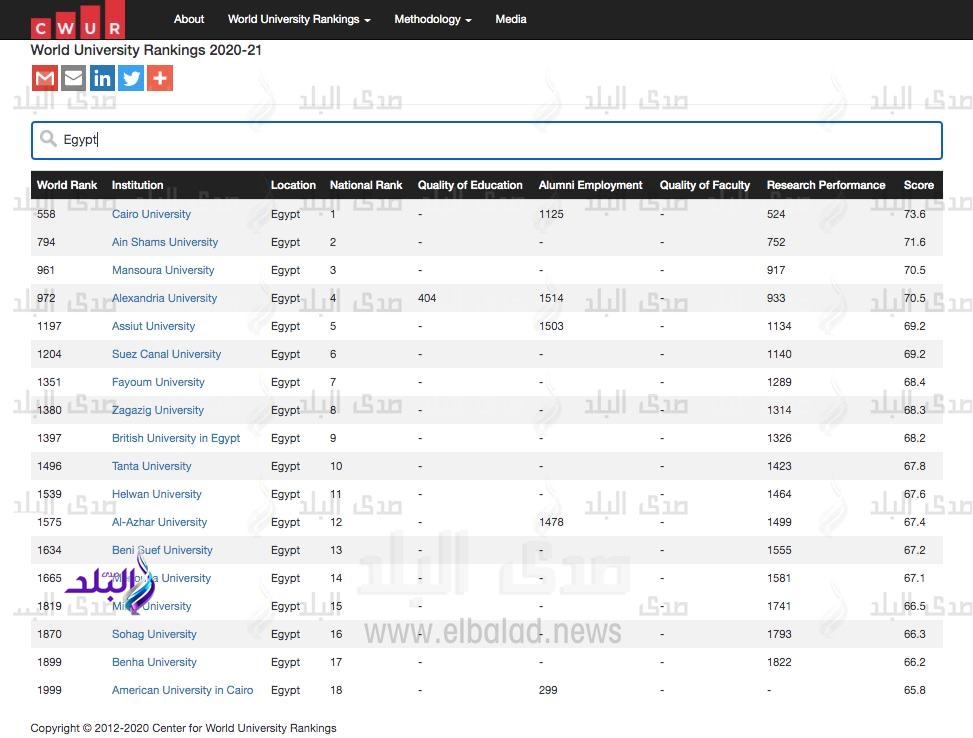Expand the Methodology dropdown
The image size is (973, 738).
(433, 19)
